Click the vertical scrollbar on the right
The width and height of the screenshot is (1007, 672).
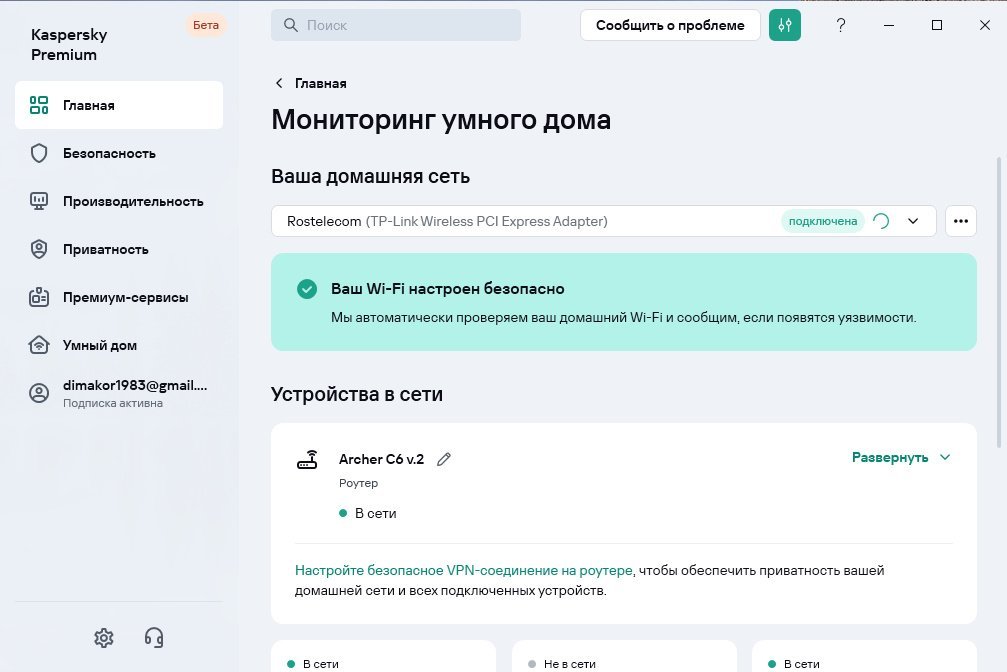click(x=999, y=302)
